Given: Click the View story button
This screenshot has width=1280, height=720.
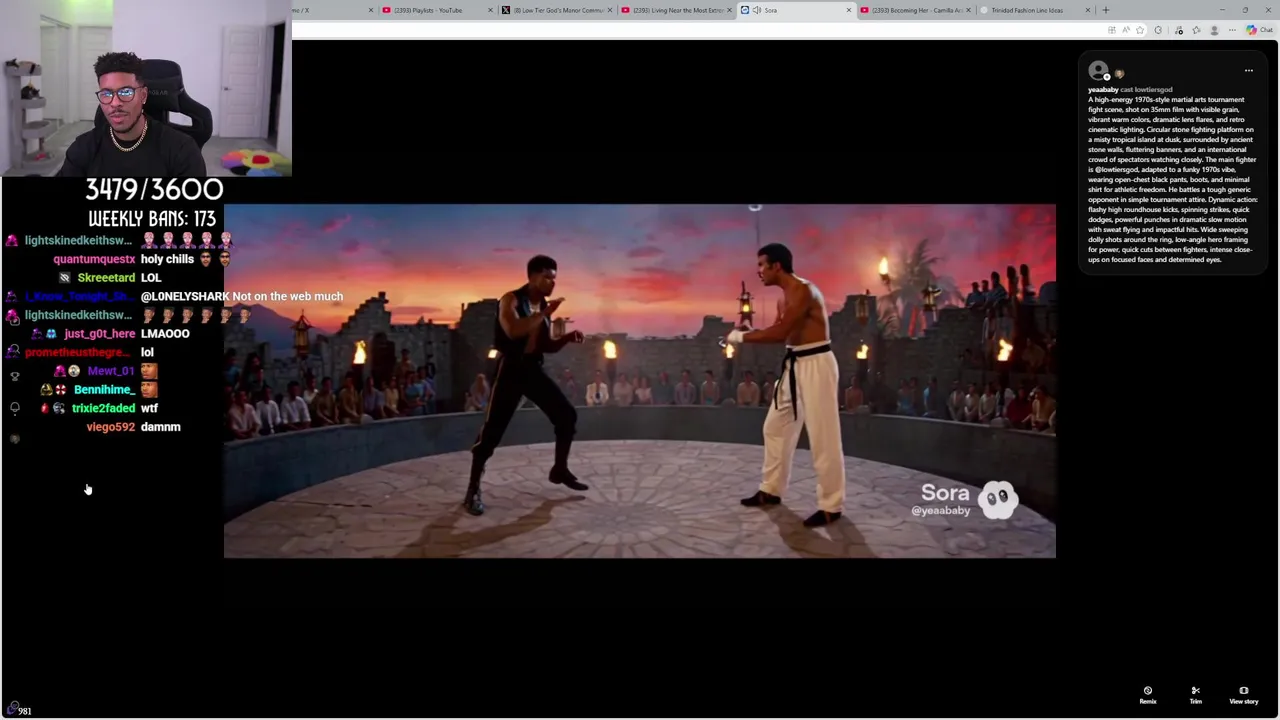Looking at the screenshot, I should click(1243, 695).
